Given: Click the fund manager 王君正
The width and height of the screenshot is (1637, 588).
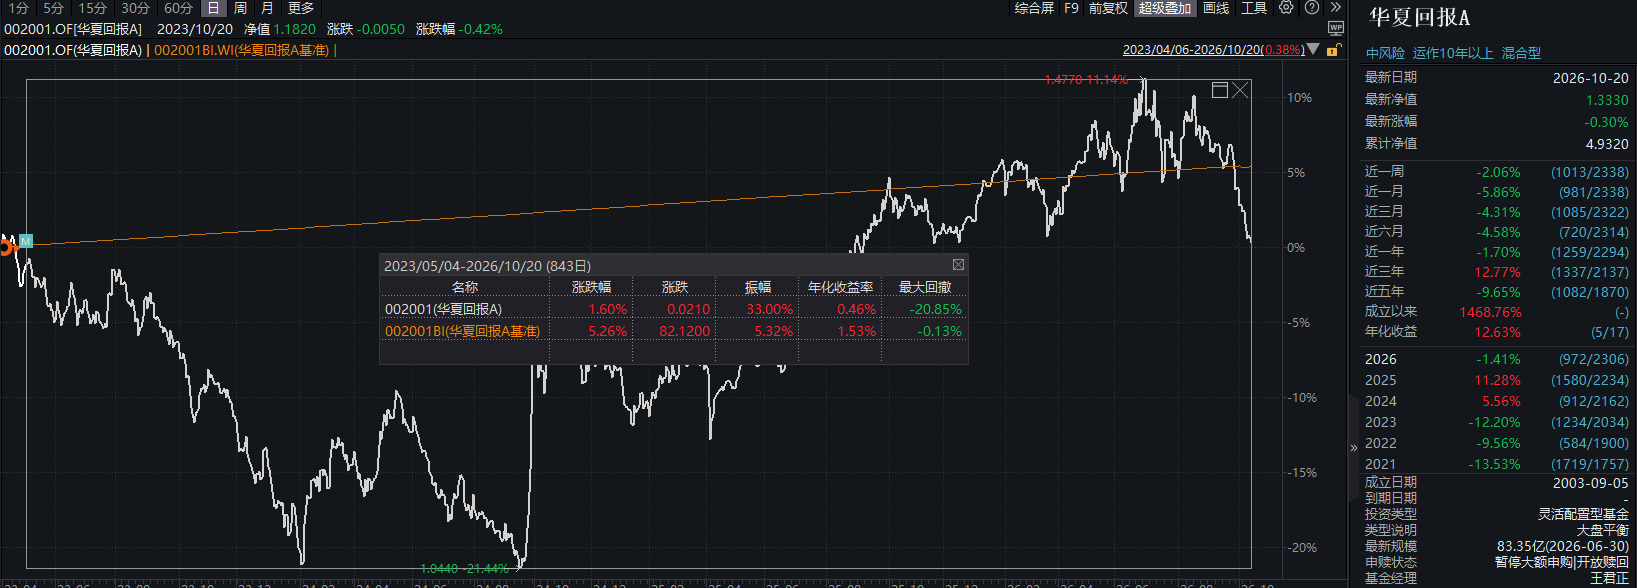Looking at the screenshot, I should click(x=1609, y=578).
